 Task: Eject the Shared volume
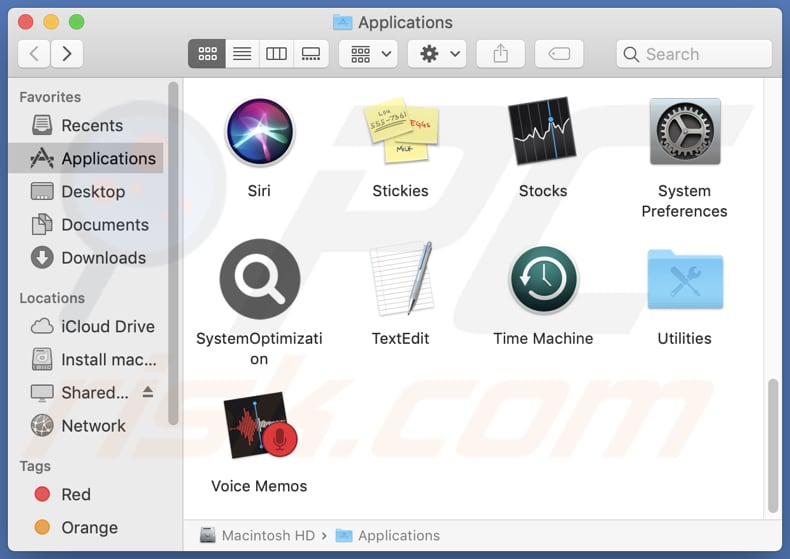pos(148,391)
